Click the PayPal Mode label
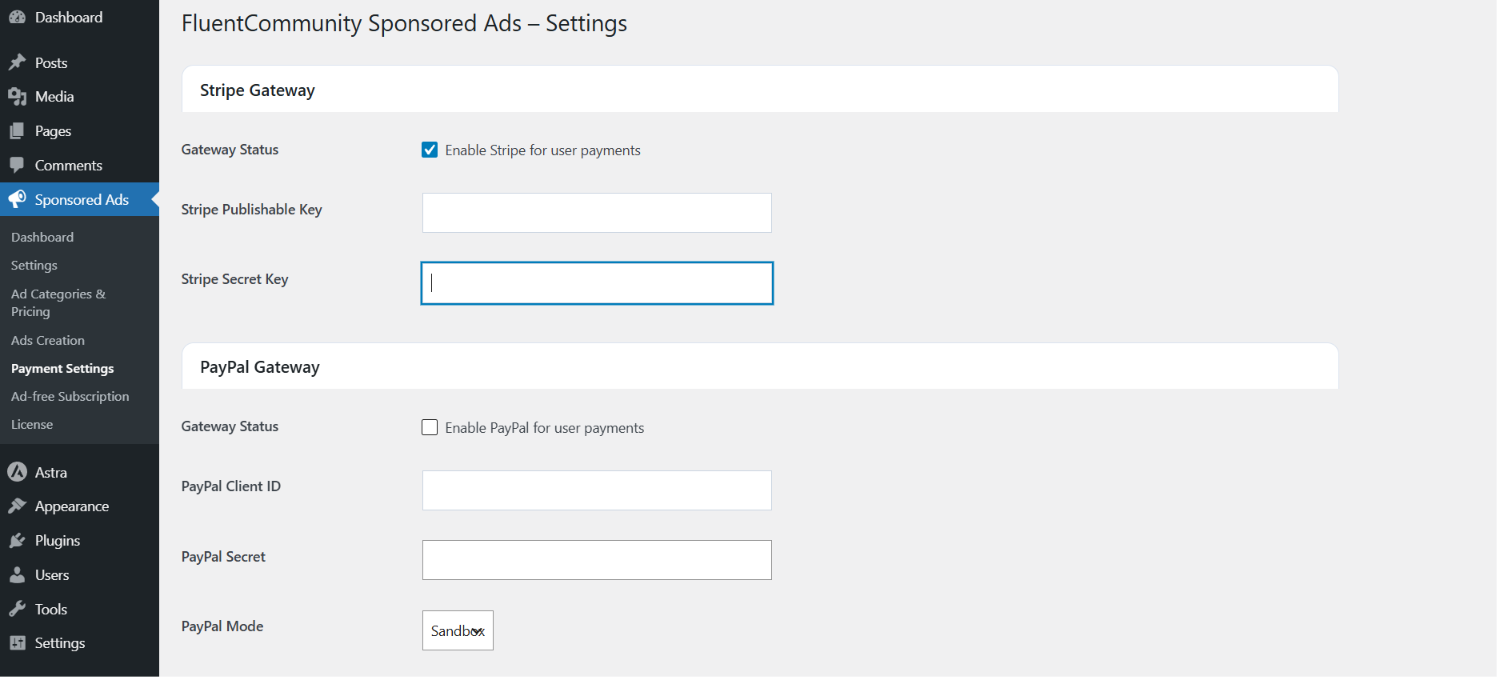This screenshot has width=1497, height=677. 222,626
